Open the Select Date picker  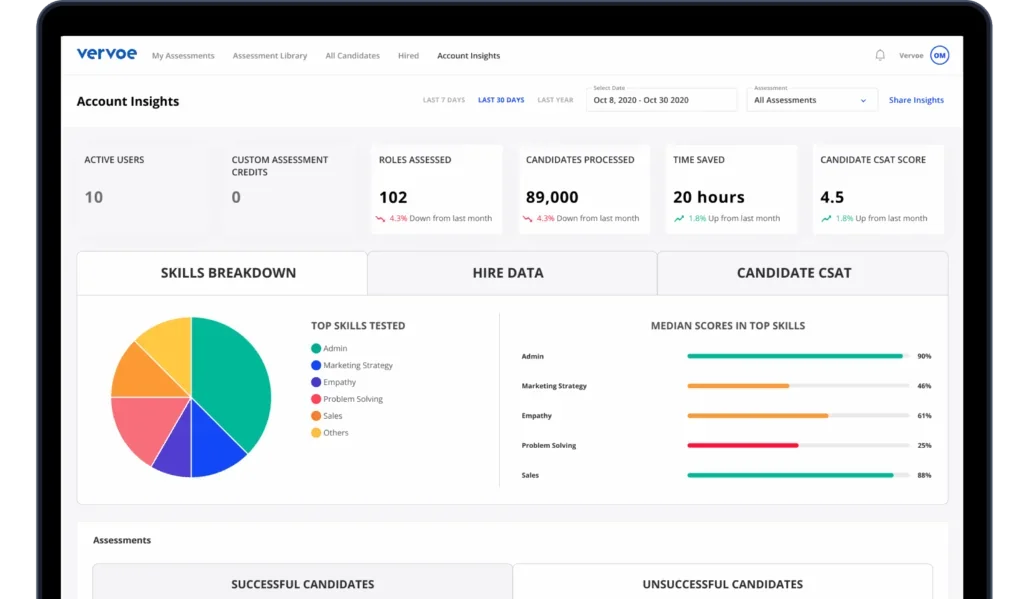tap(661, 100)
